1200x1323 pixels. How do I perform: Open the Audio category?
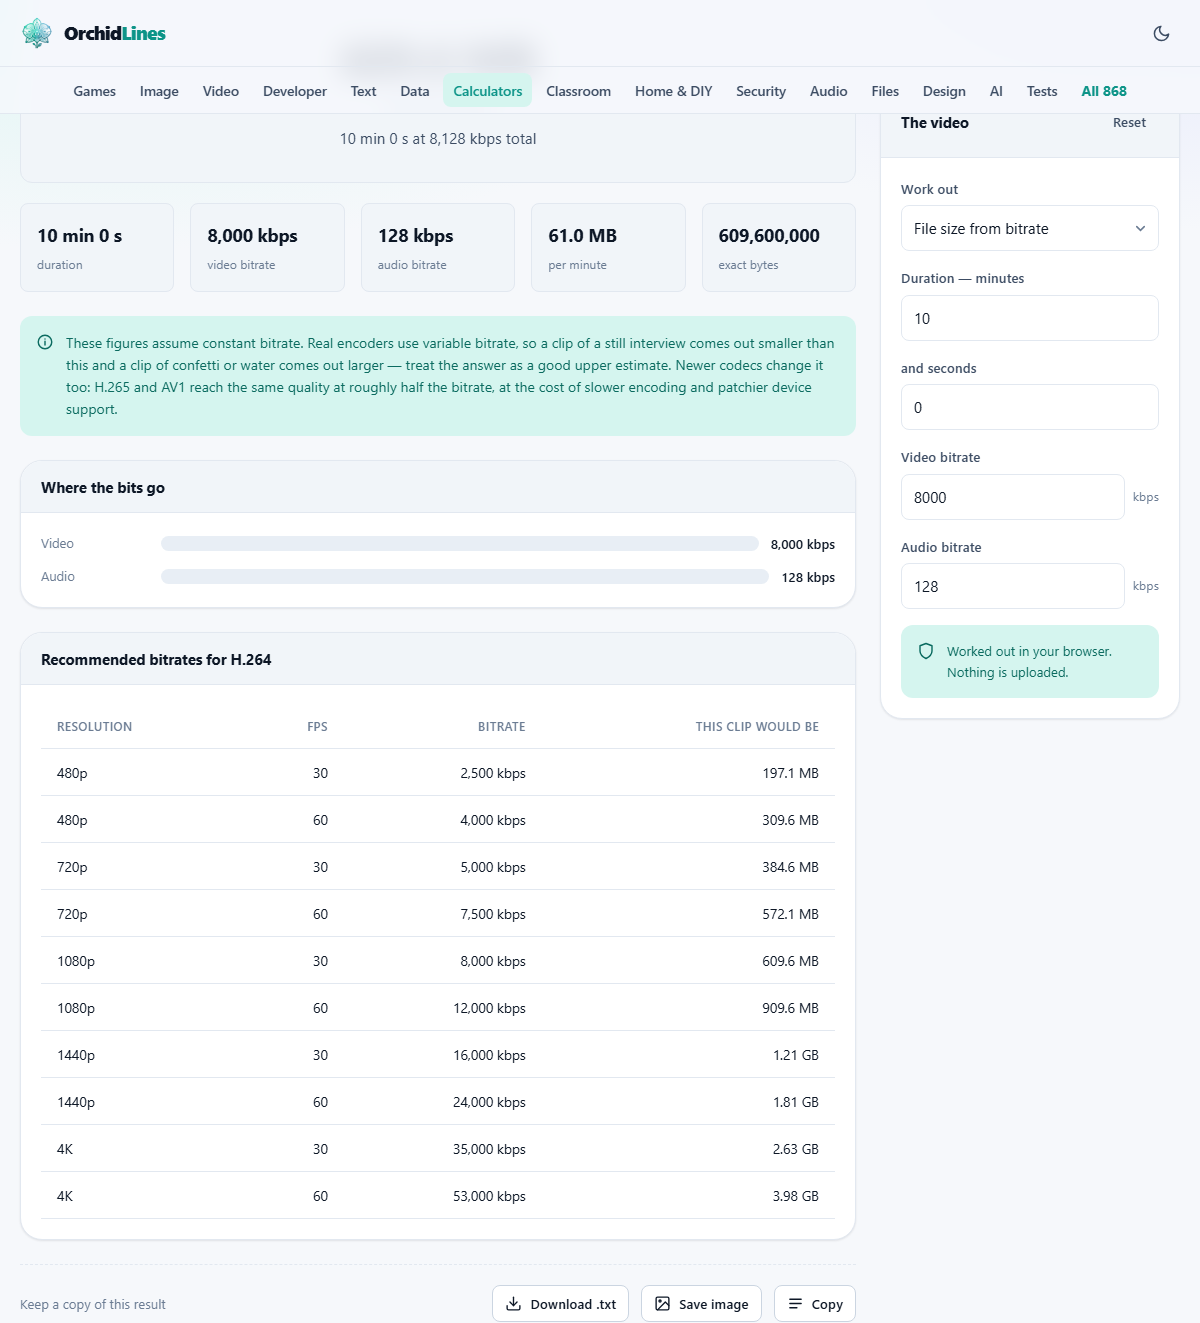click(x=829, y=91)
